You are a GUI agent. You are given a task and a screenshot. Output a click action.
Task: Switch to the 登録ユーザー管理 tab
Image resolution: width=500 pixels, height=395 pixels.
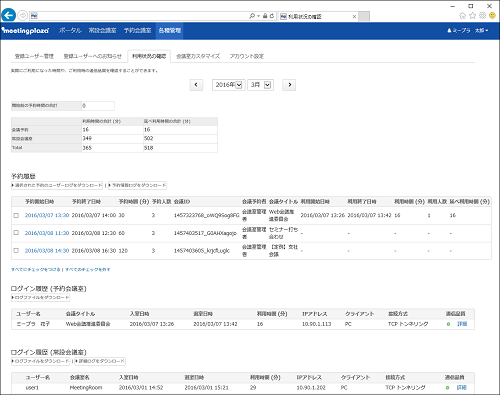[x=34, y=56]
